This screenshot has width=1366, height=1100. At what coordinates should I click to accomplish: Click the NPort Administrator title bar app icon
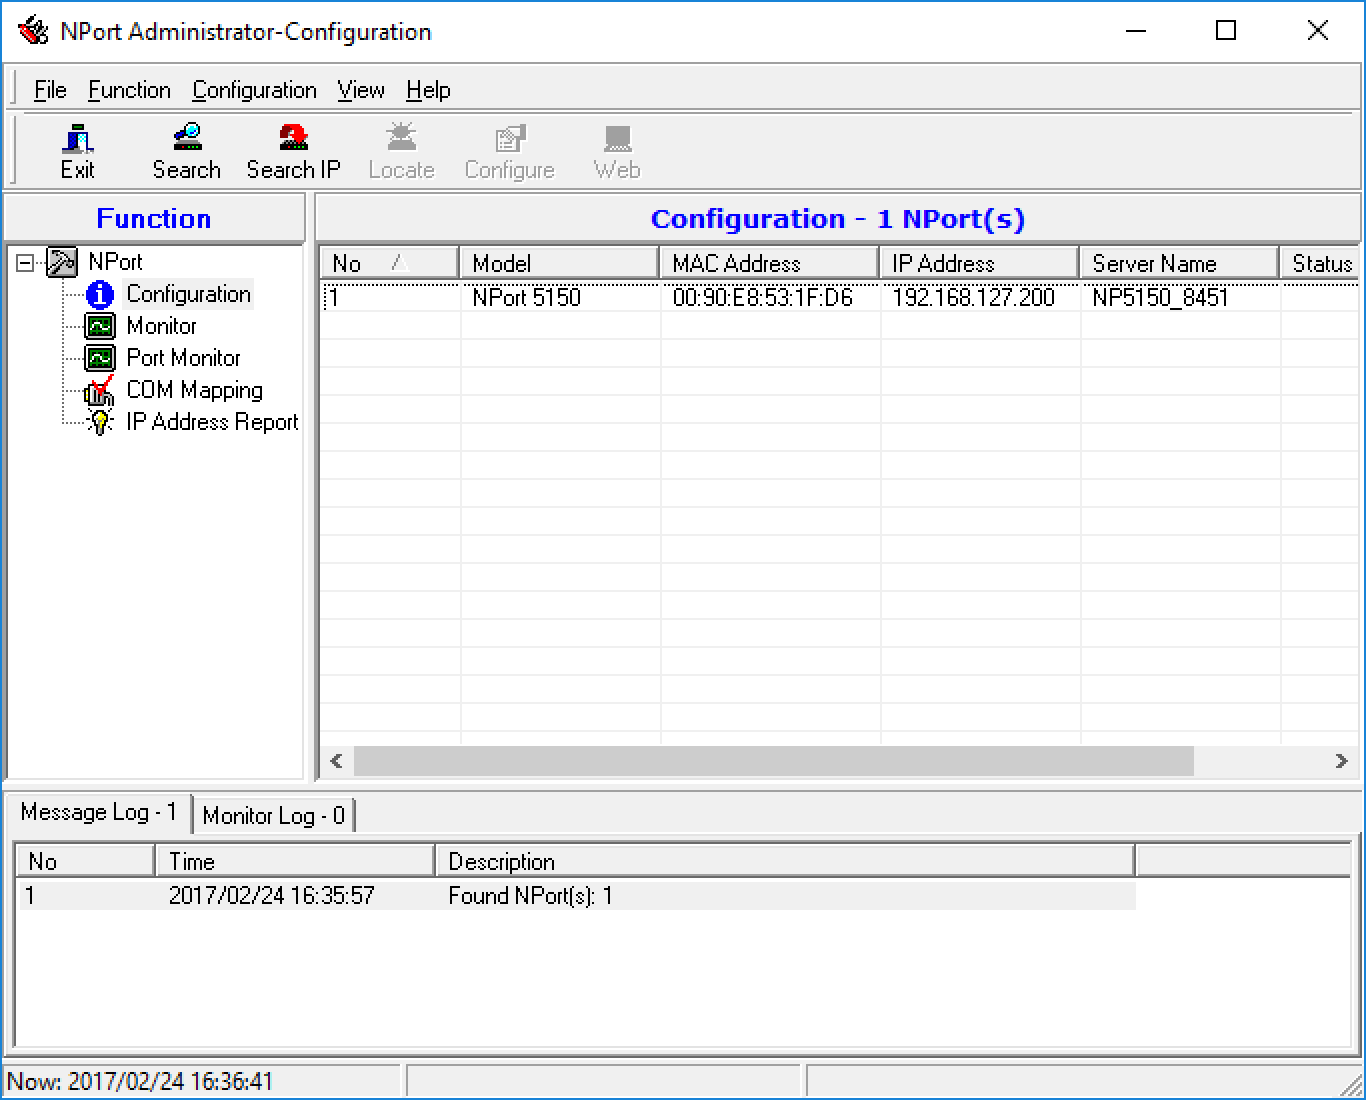point(33,31)
